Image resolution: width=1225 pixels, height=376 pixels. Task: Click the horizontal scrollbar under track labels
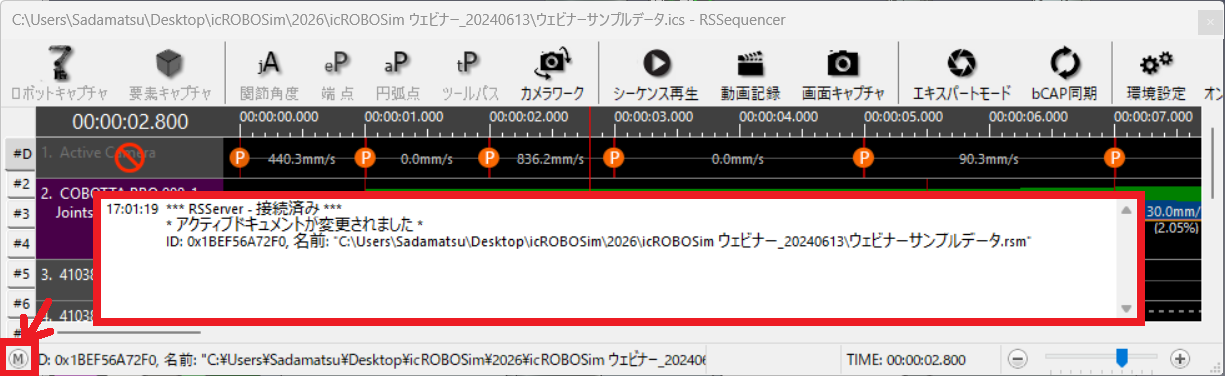point(129,331)
